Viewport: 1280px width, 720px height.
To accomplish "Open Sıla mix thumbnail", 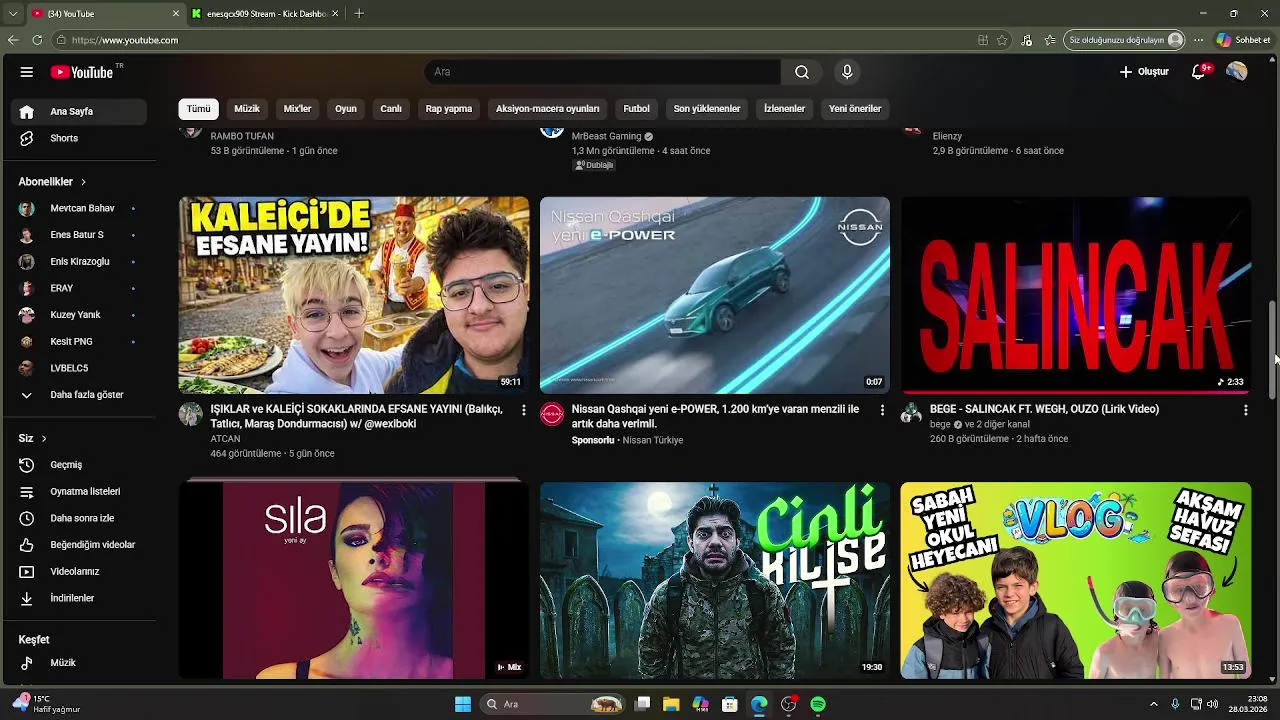I will click(354, 581).
